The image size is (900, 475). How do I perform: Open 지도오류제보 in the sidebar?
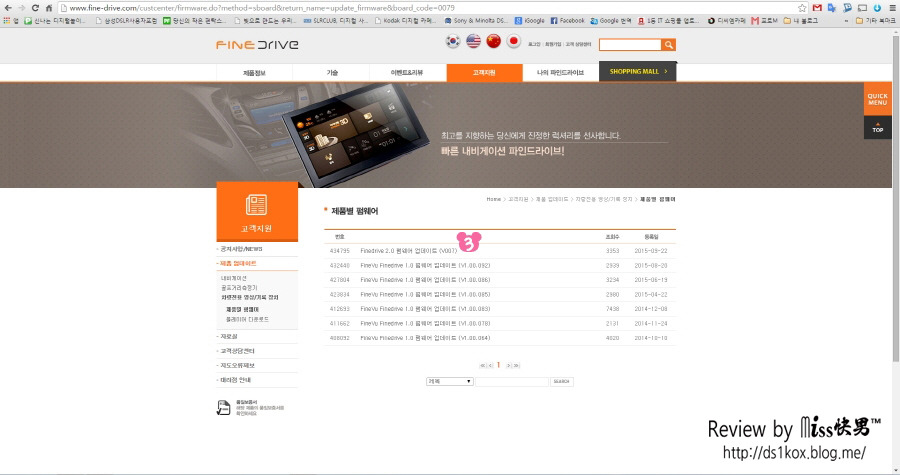point(237,365)
